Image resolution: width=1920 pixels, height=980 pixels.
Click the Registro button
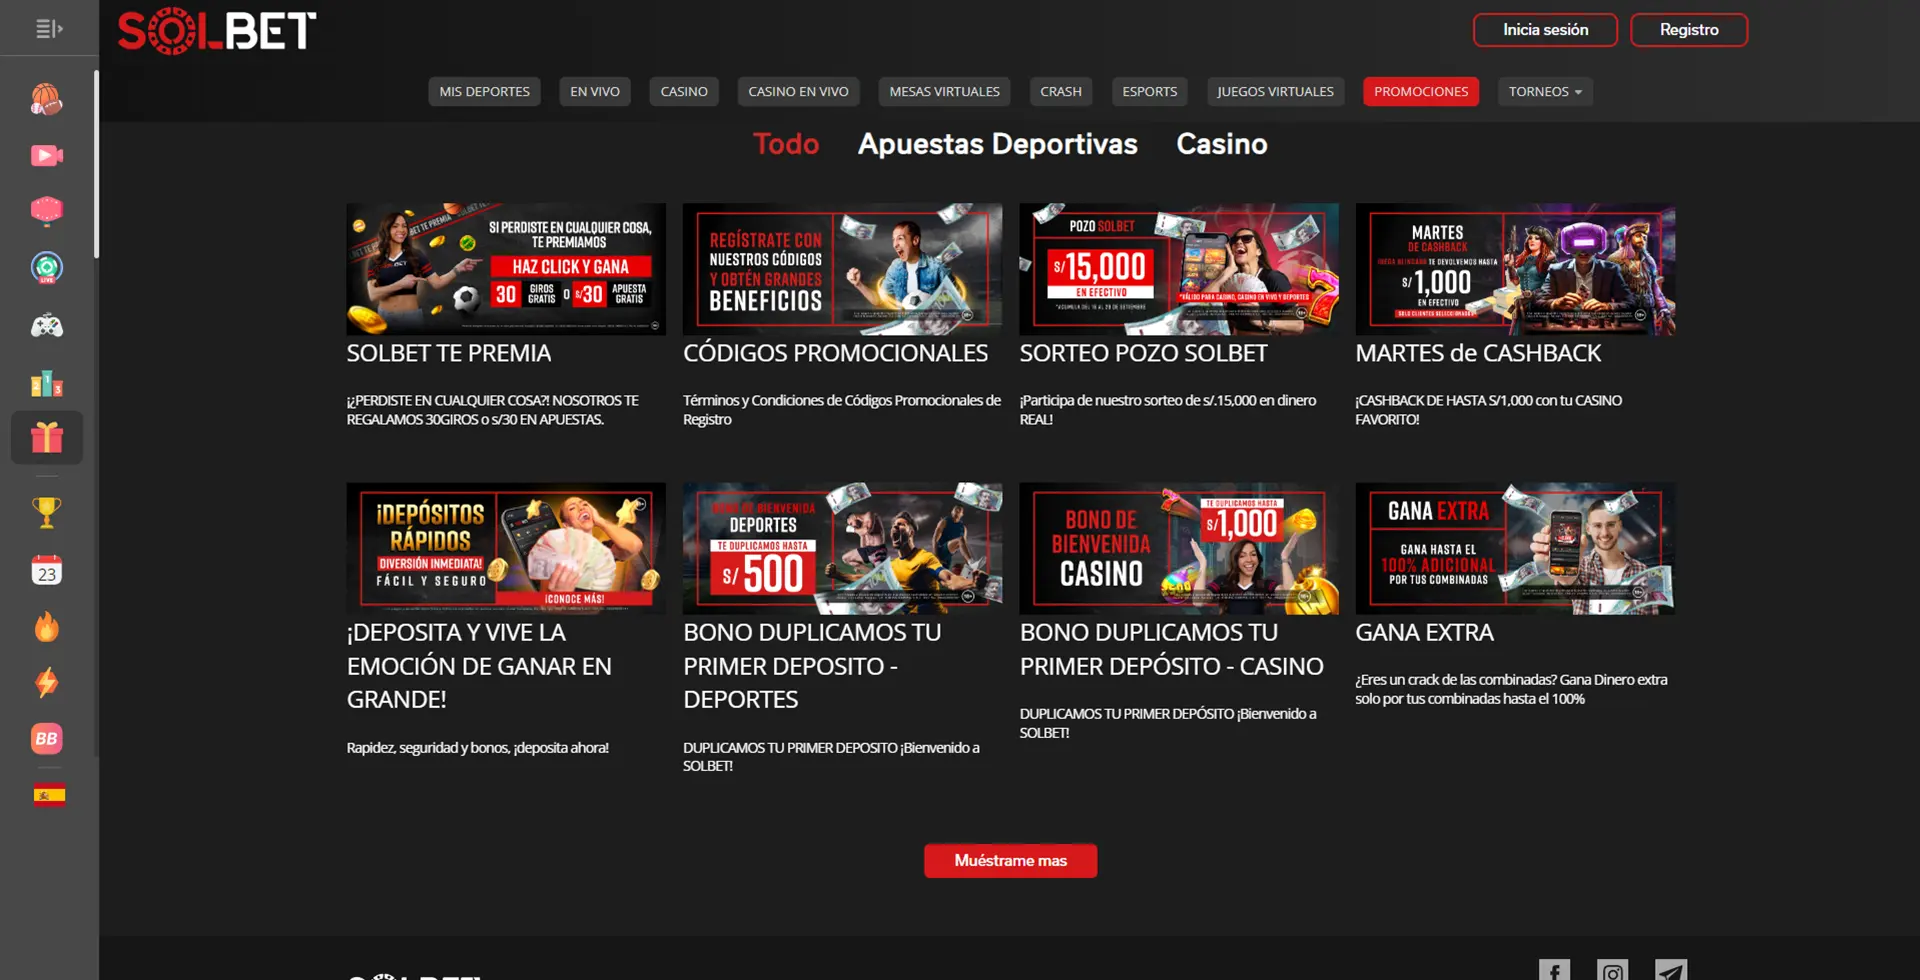(1689, 30)
